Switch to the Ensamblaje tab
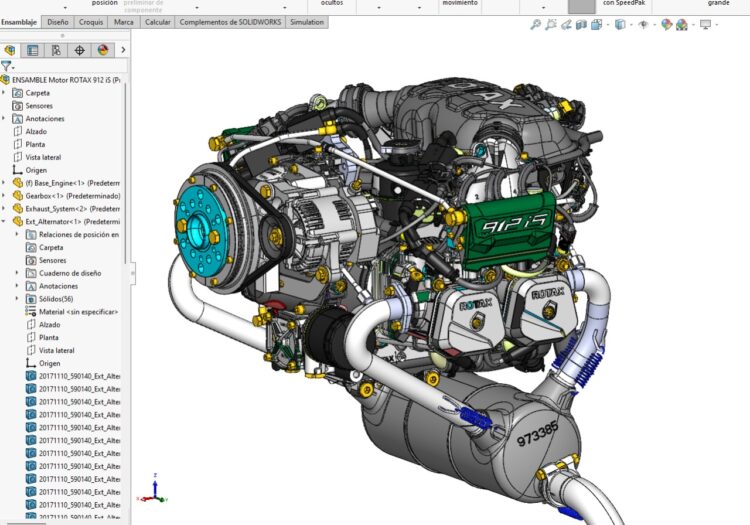 [19, 22]
